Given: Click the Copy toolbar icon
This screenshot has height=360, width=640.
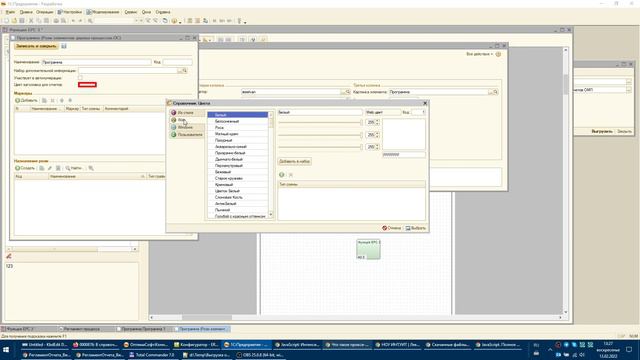Looking at the screenshot, I should tap(39, 20).
